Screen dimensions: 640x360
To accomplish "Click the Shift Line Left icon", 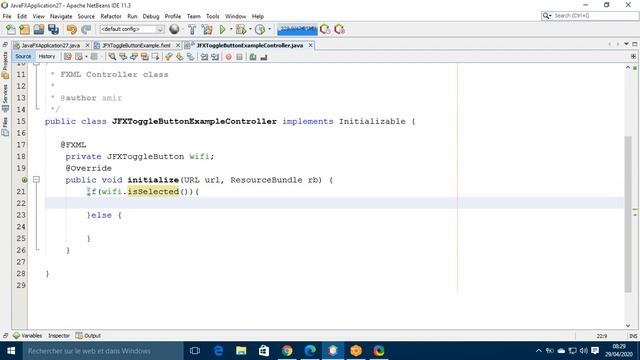I will coord(204,57).
